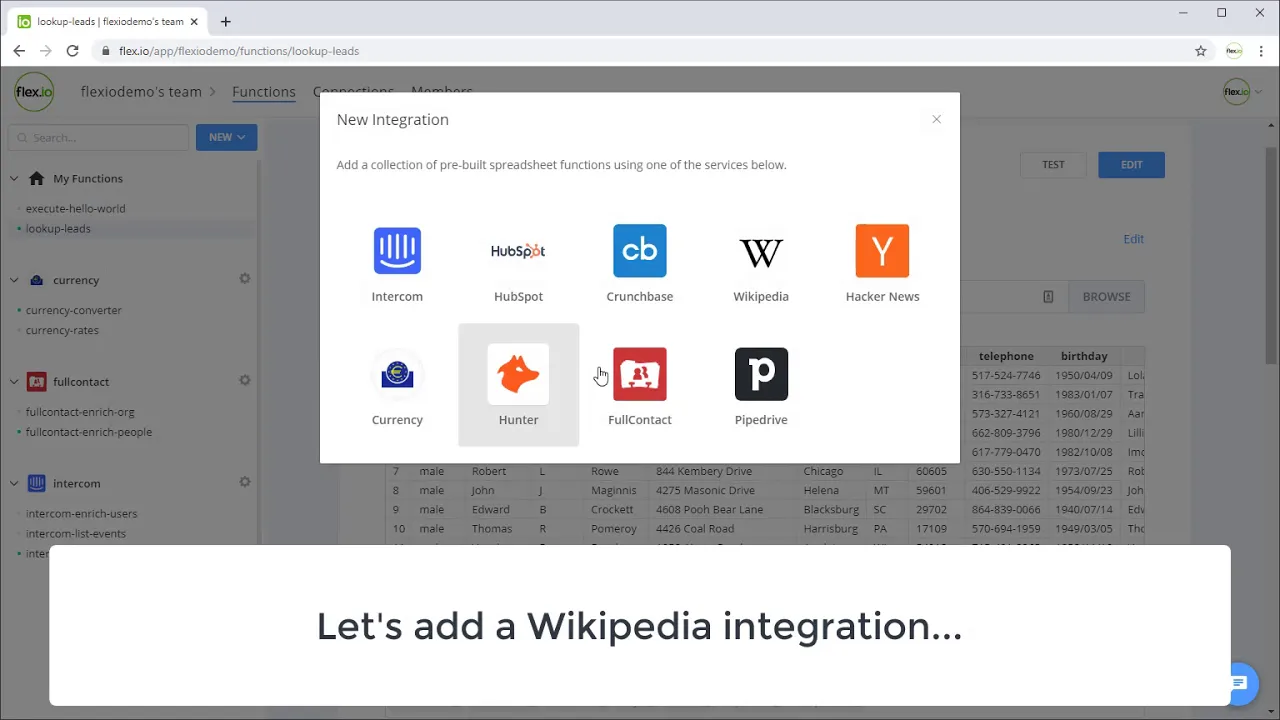Click the currency sidebar icon
Viewport: 1280px width, 720px height.
pyautogui.click(x=37, y=280)
